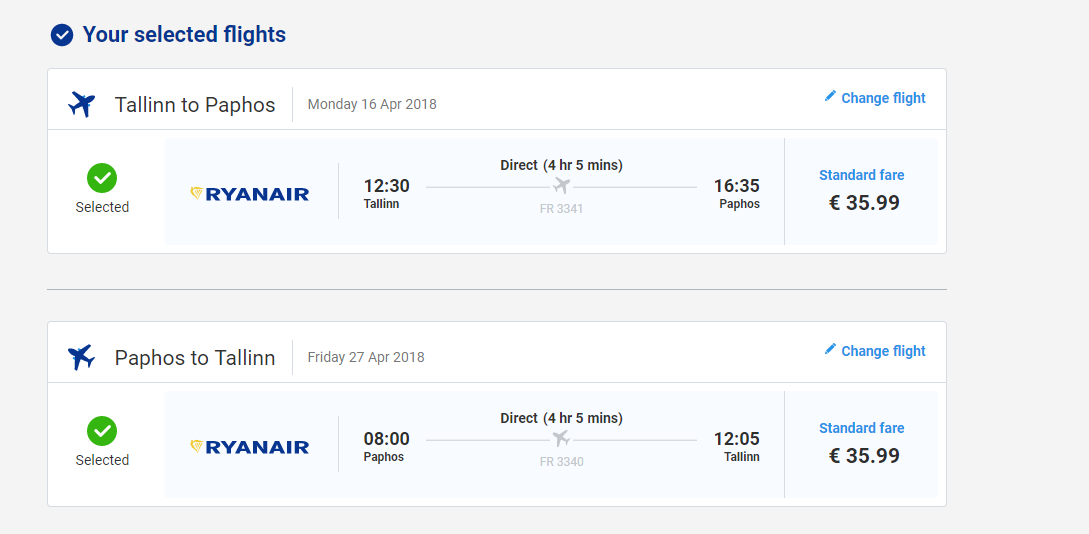
Task: Click the FR 3341 flight number
Action: 561,208
